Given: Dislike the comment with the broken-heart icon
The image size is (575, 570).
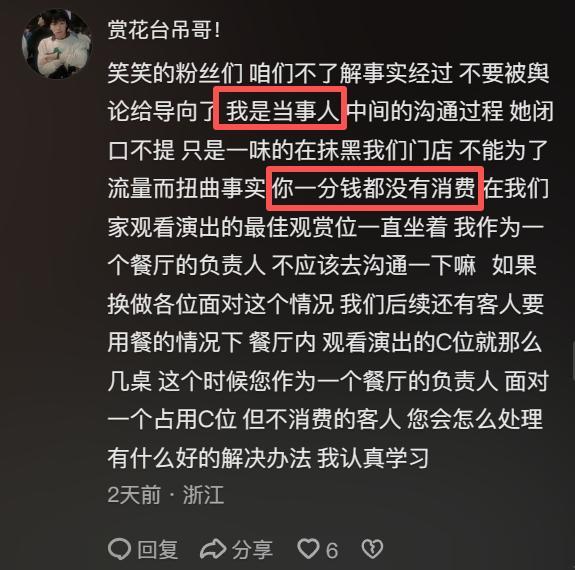Looking at the screenshot, I should 372,549.
